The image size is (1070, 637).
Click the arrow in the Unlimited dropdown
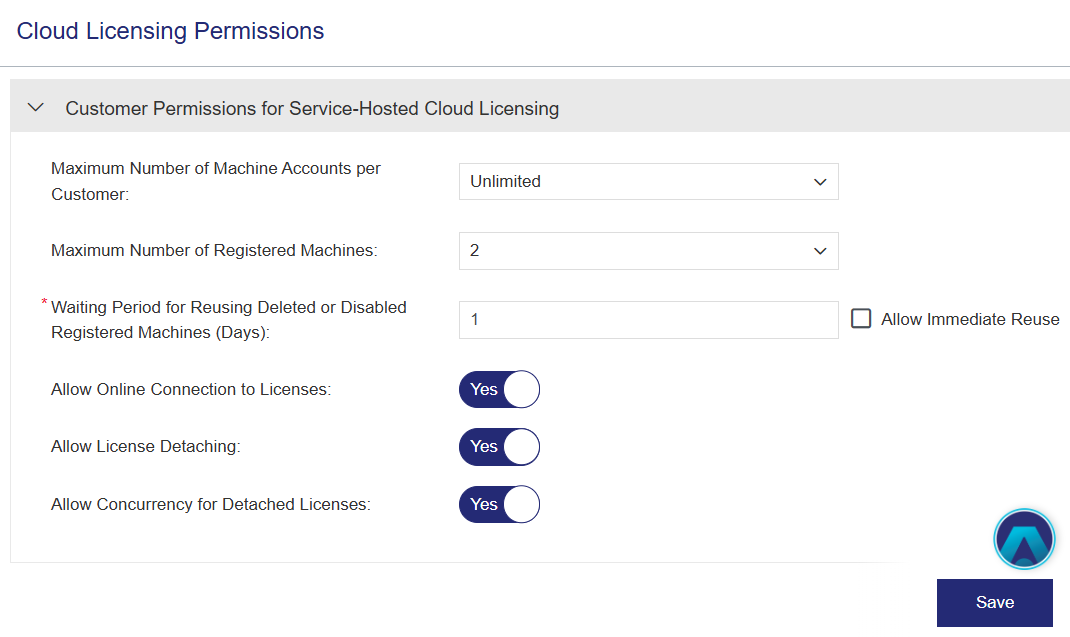820,182
